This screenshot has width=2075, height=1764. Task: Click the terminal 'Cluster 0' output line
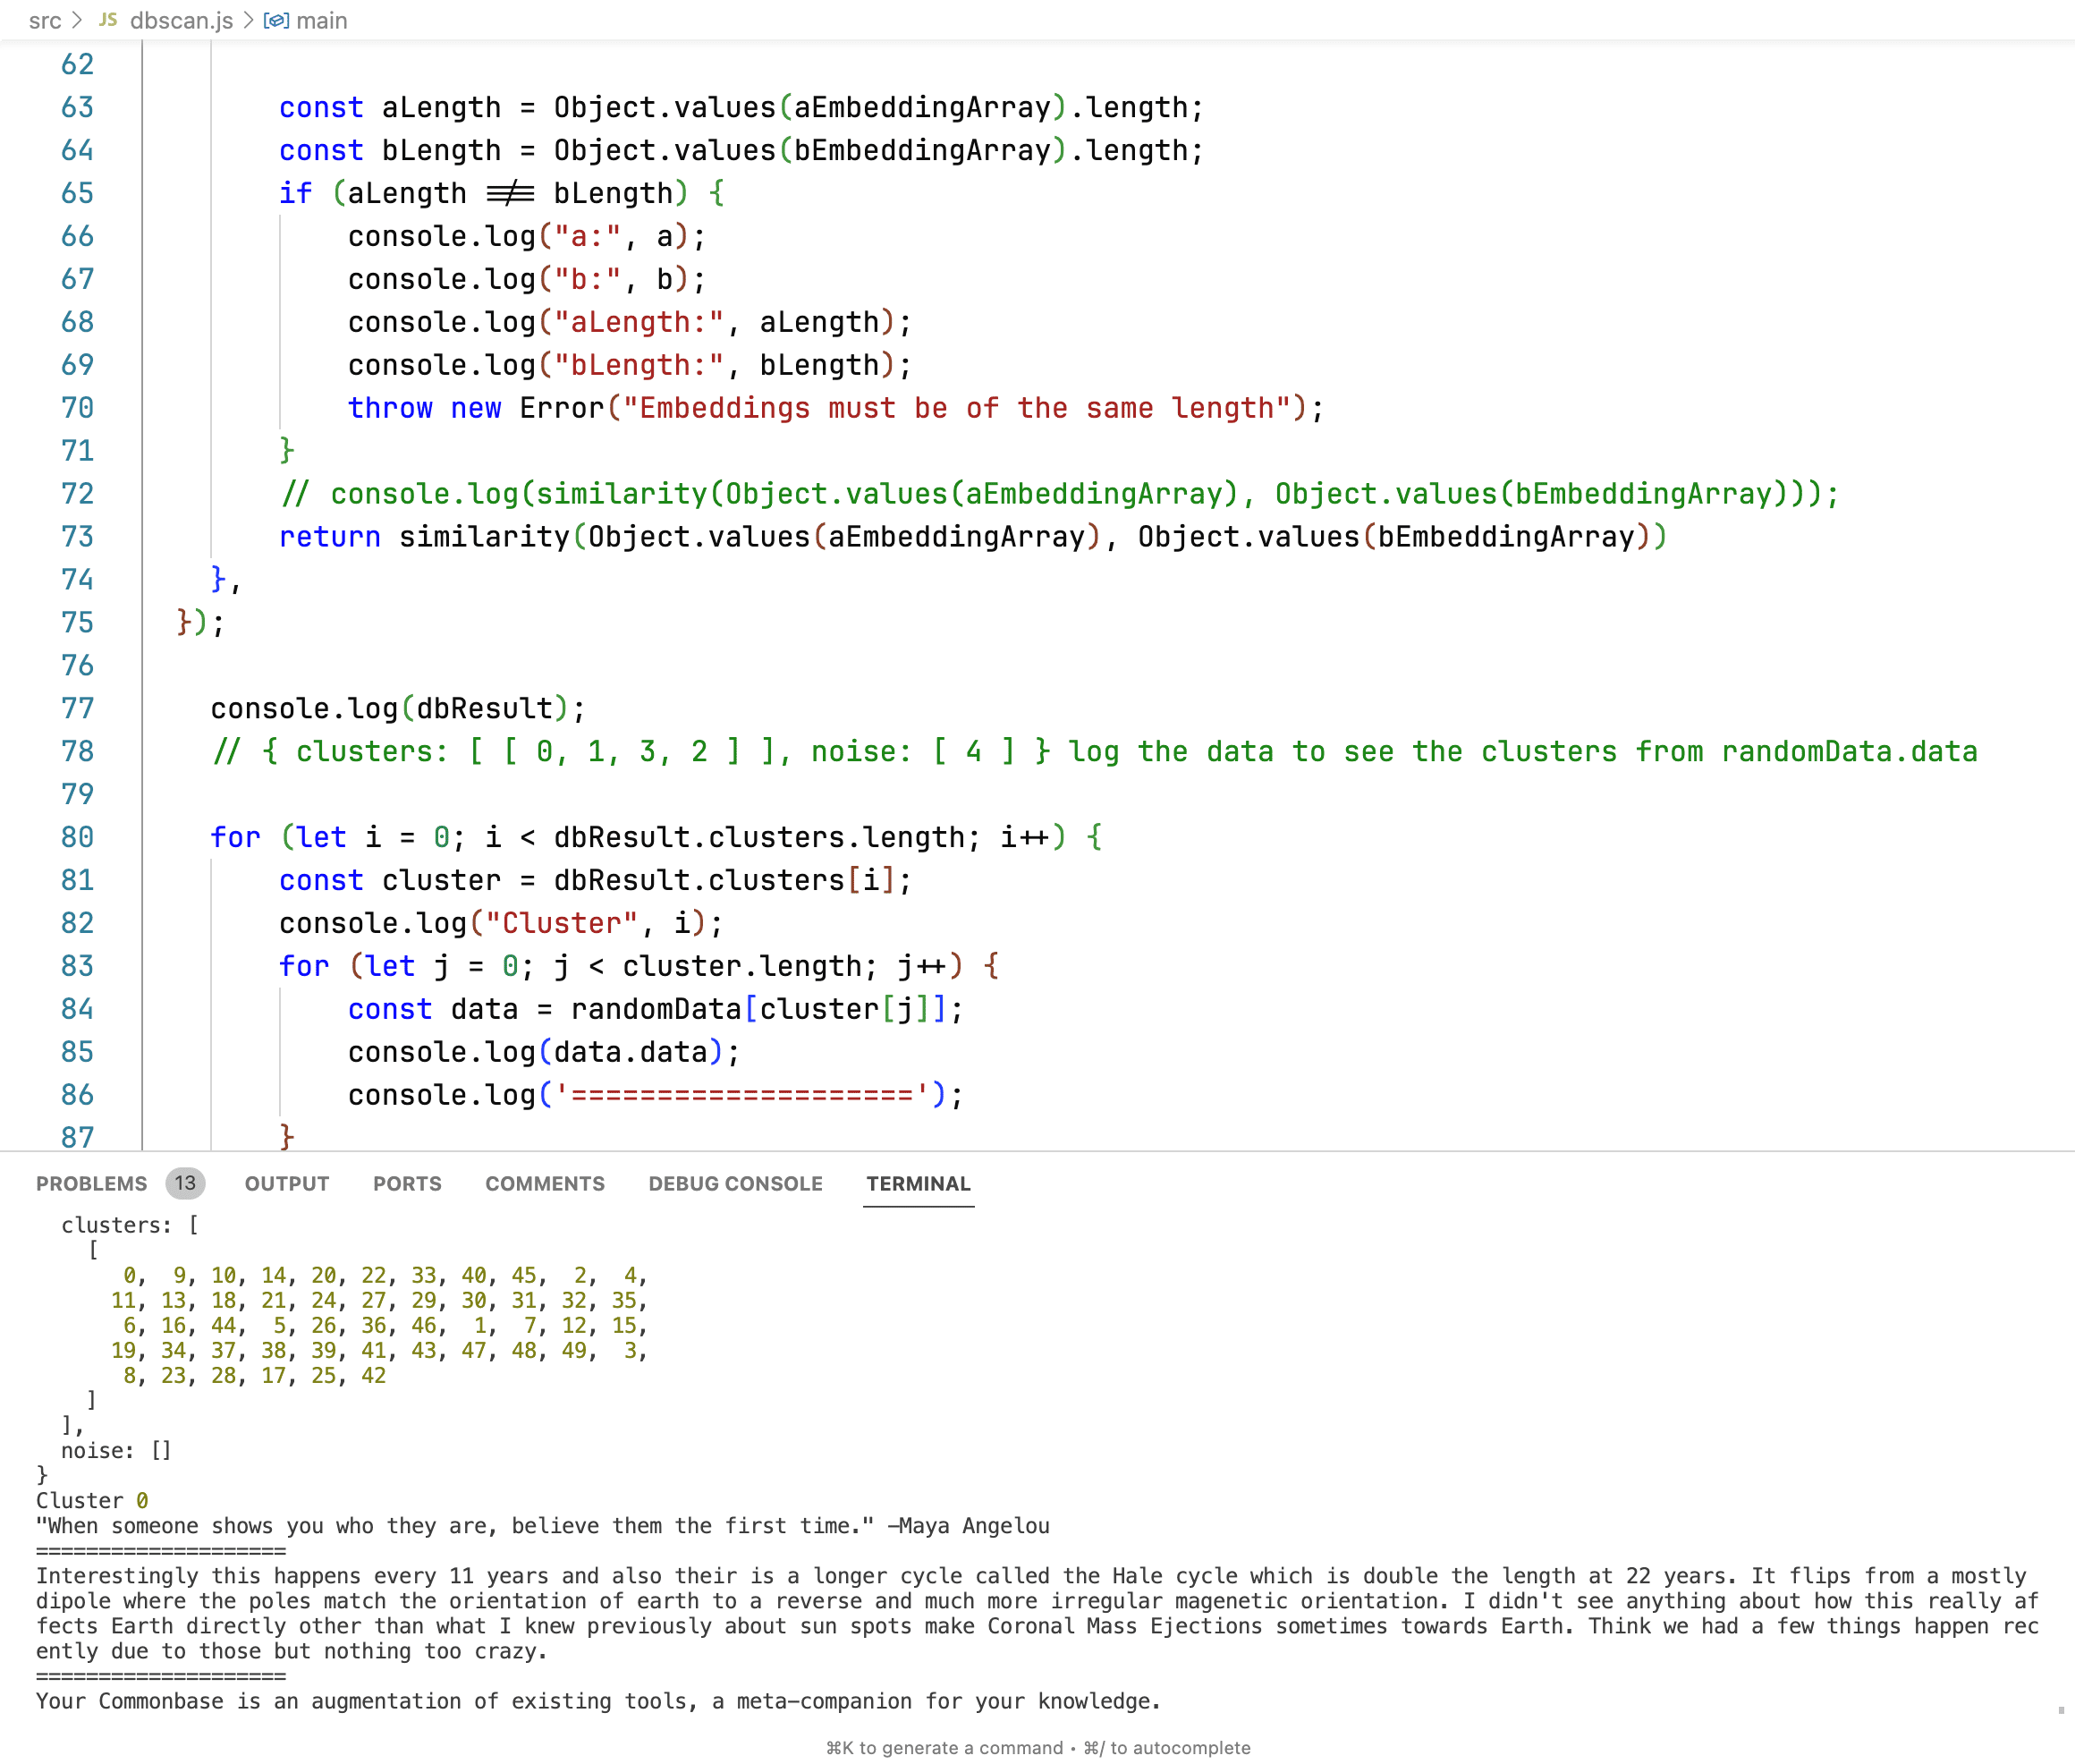(92, 1500)
